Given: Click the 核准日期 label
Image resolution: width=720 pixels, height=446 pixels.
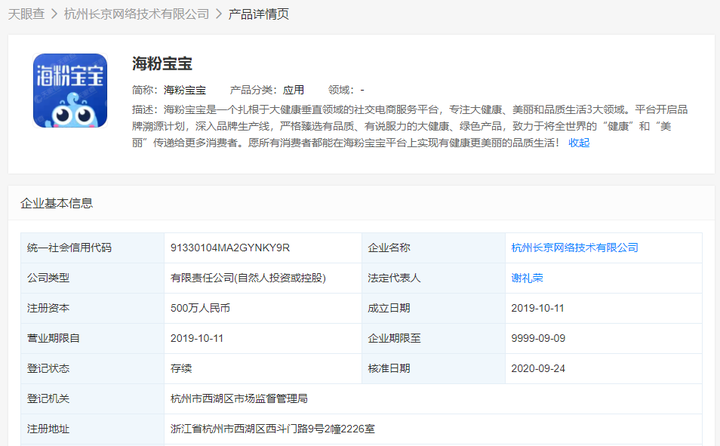Looking at the screenshot, I should point(388,368).
